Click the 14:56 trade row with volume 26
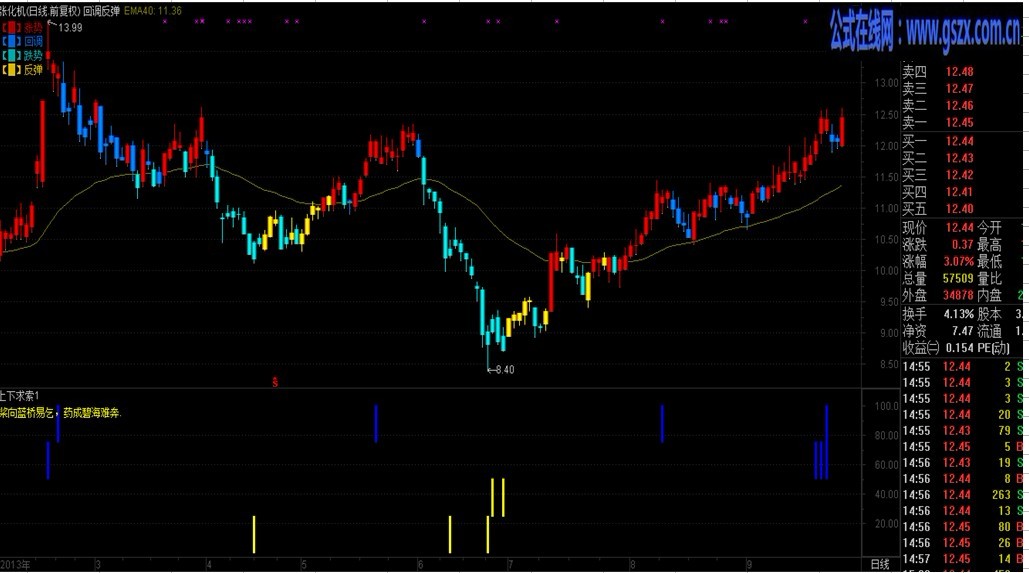The height and width of the screenshot is (573, 1029). pos(965,543)
